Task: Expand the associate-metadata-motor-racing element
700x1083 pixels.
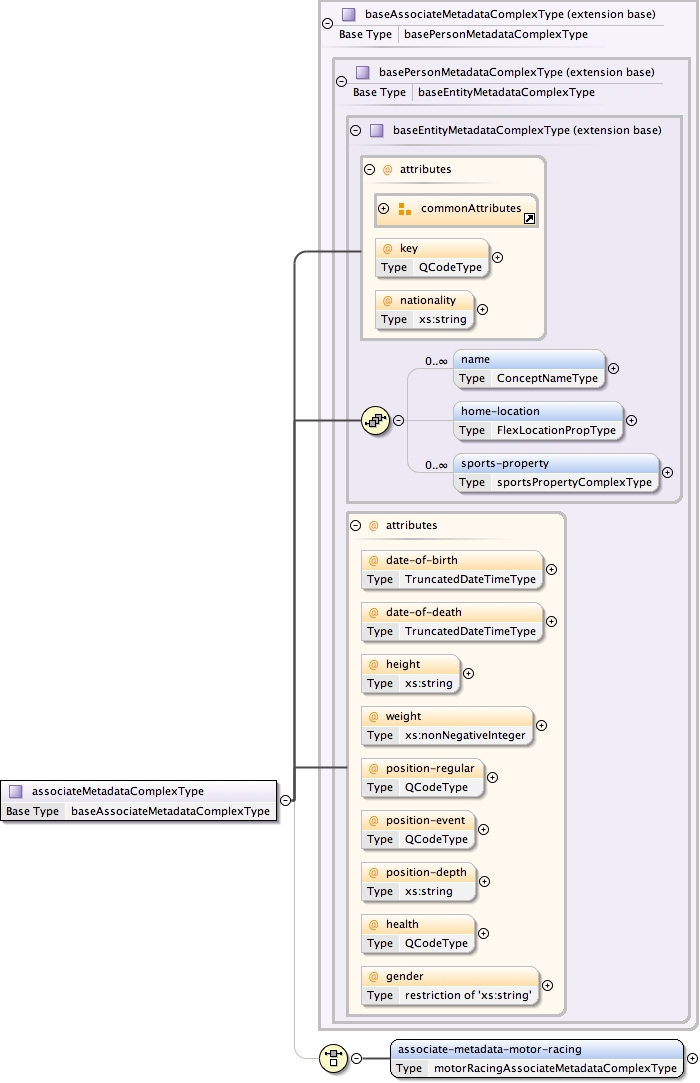Action: click(x=692, y=1058)
